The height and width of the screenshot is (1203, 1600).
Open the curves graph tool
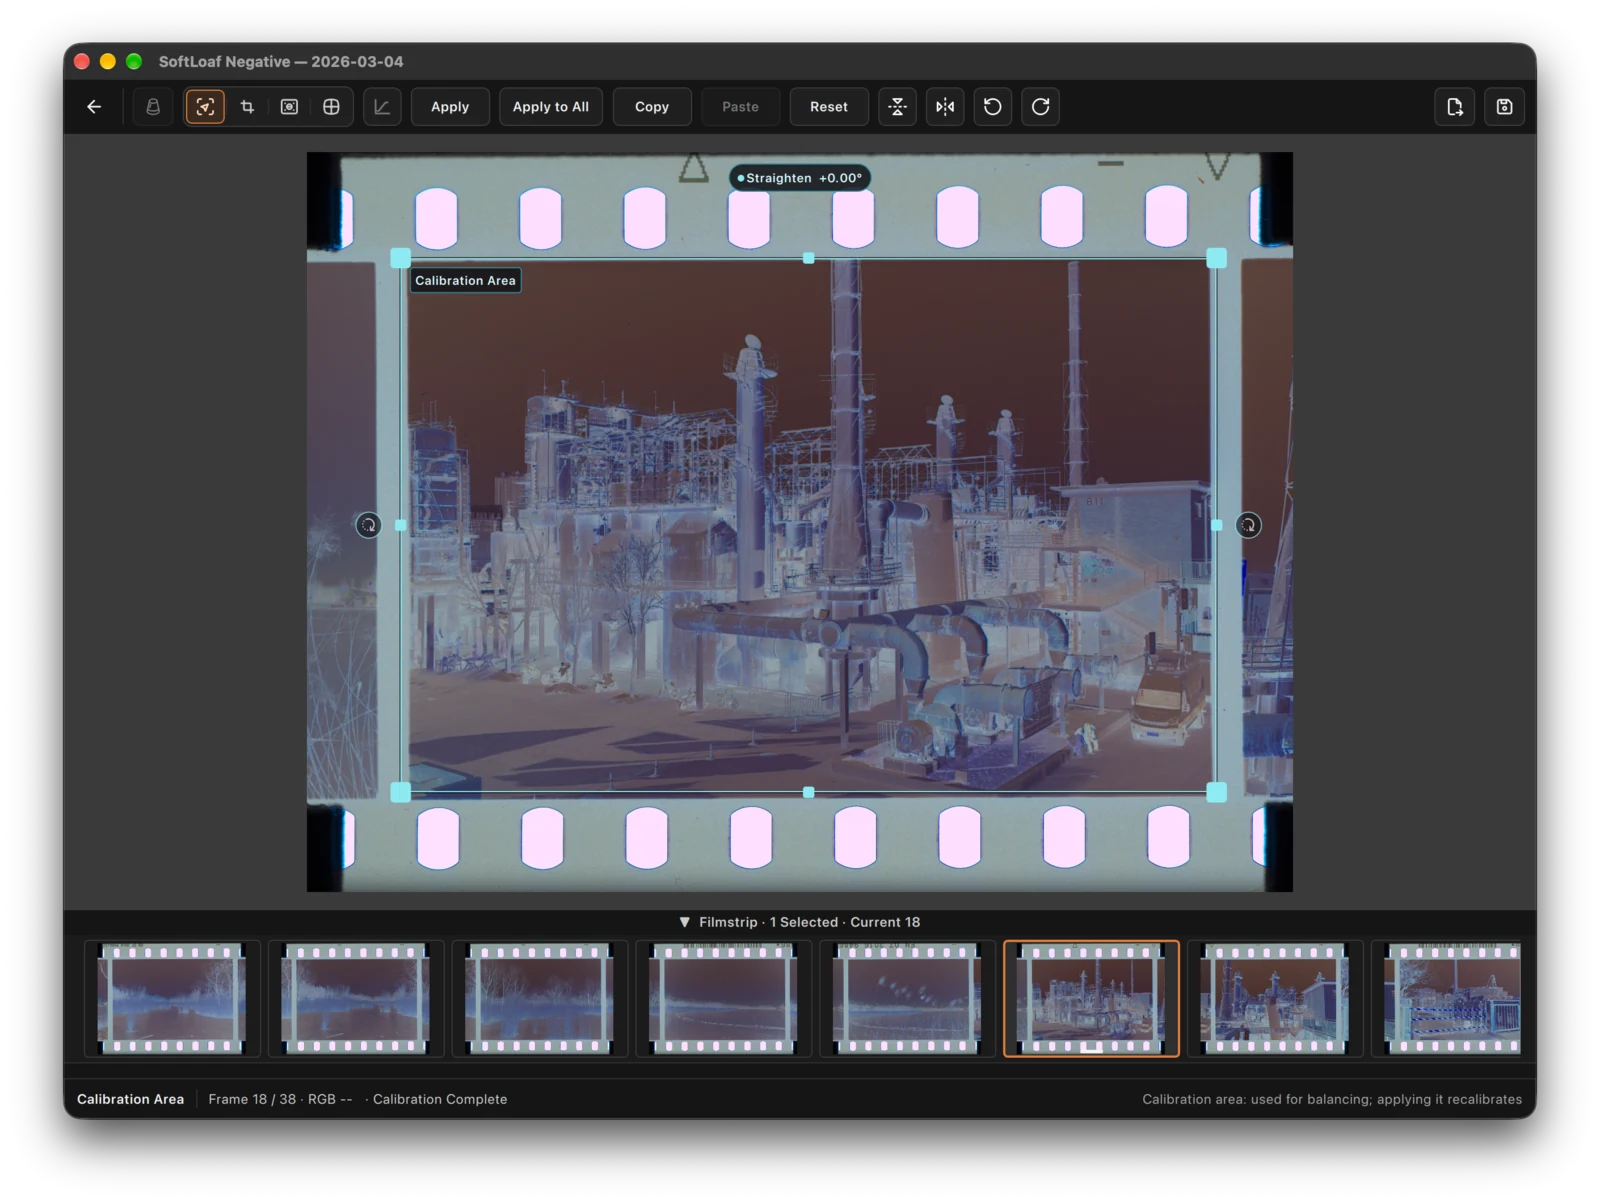pyautogui.click(x=382, y=107)
